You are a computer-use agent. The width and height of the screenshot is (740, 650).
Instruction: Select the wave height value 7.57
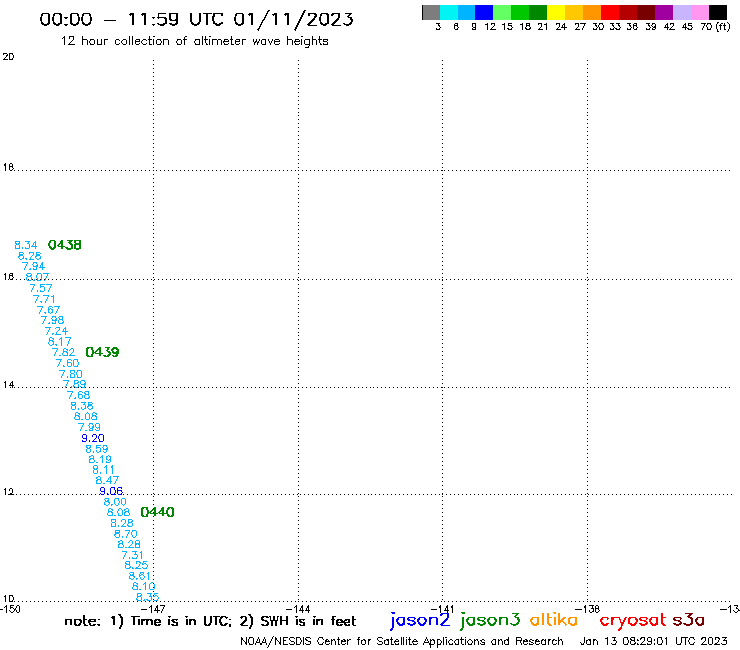pos(41,288)
